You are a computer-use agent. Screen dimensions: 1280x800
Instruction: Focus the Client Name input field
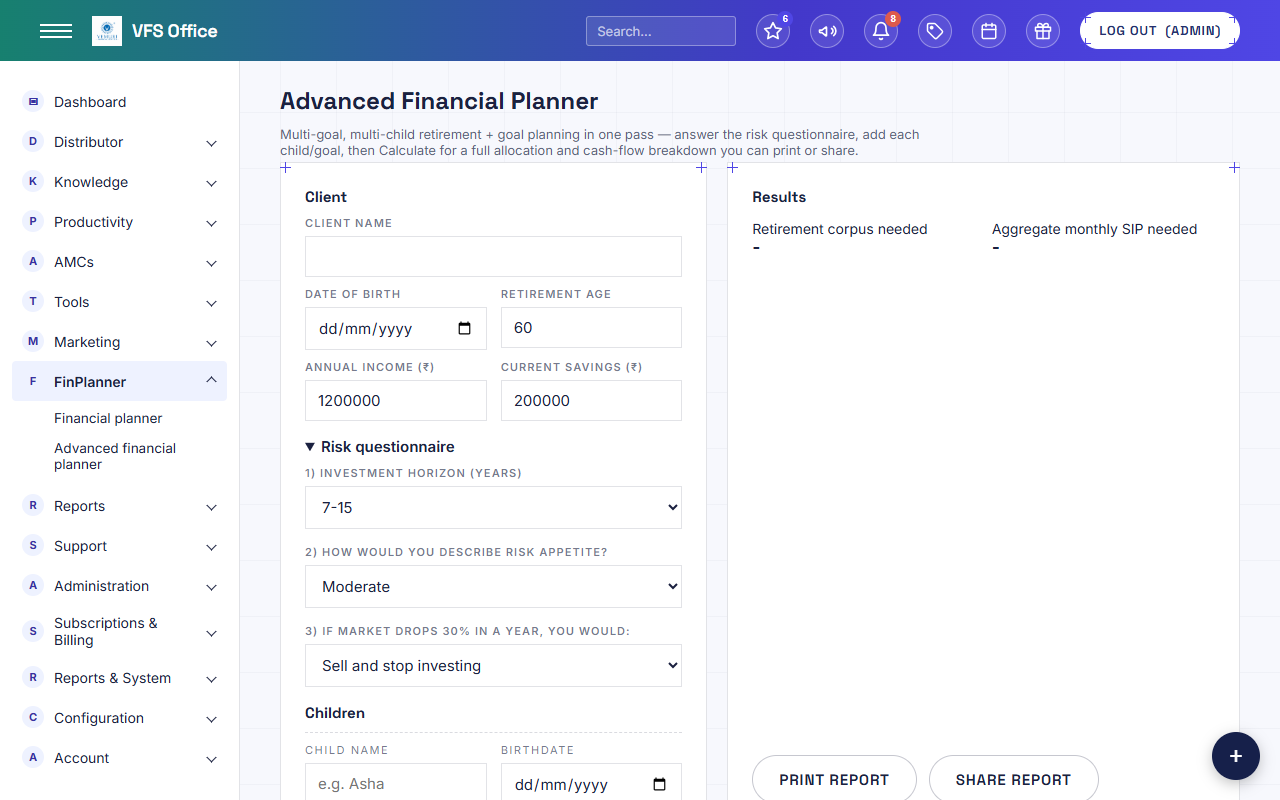pos(493,256)
